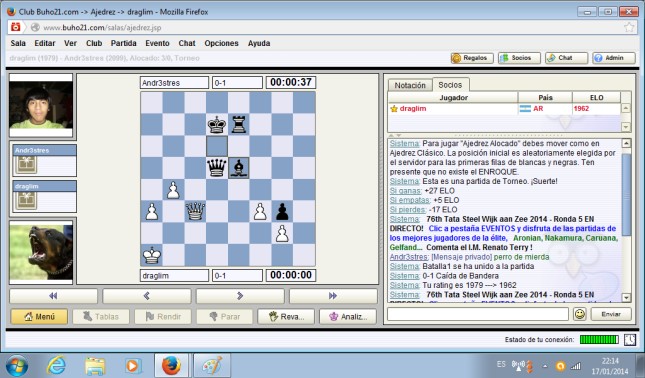Open Windows Media Player from taskbar
645x378 pixels.
(x=132, y=366)
